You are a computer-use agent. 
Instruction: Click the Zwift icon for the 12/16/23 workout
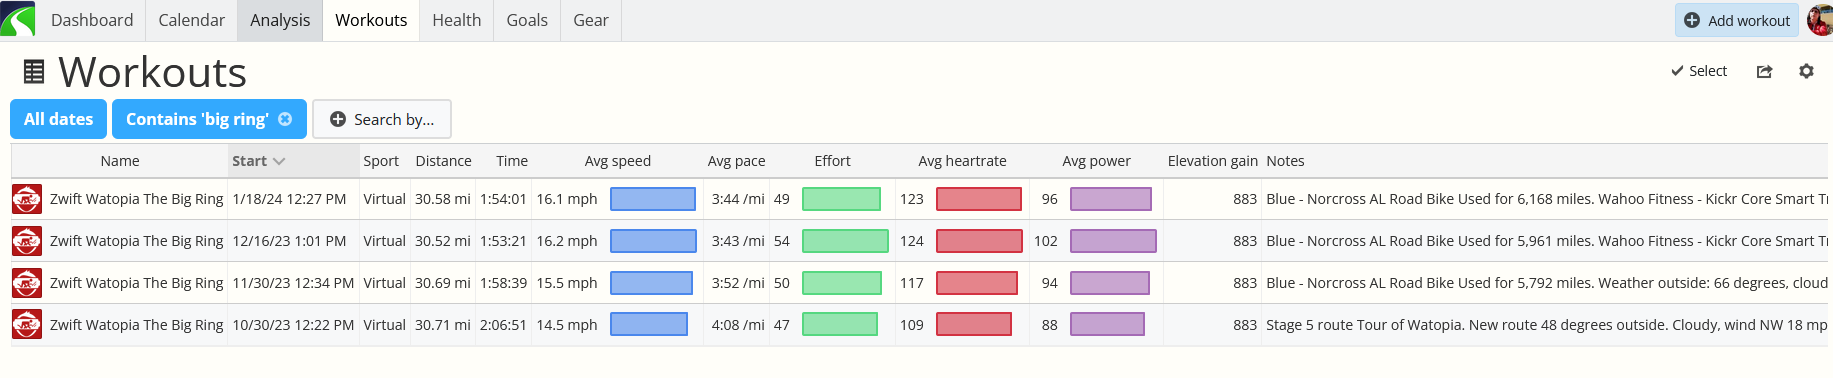[x=27, y=241]
